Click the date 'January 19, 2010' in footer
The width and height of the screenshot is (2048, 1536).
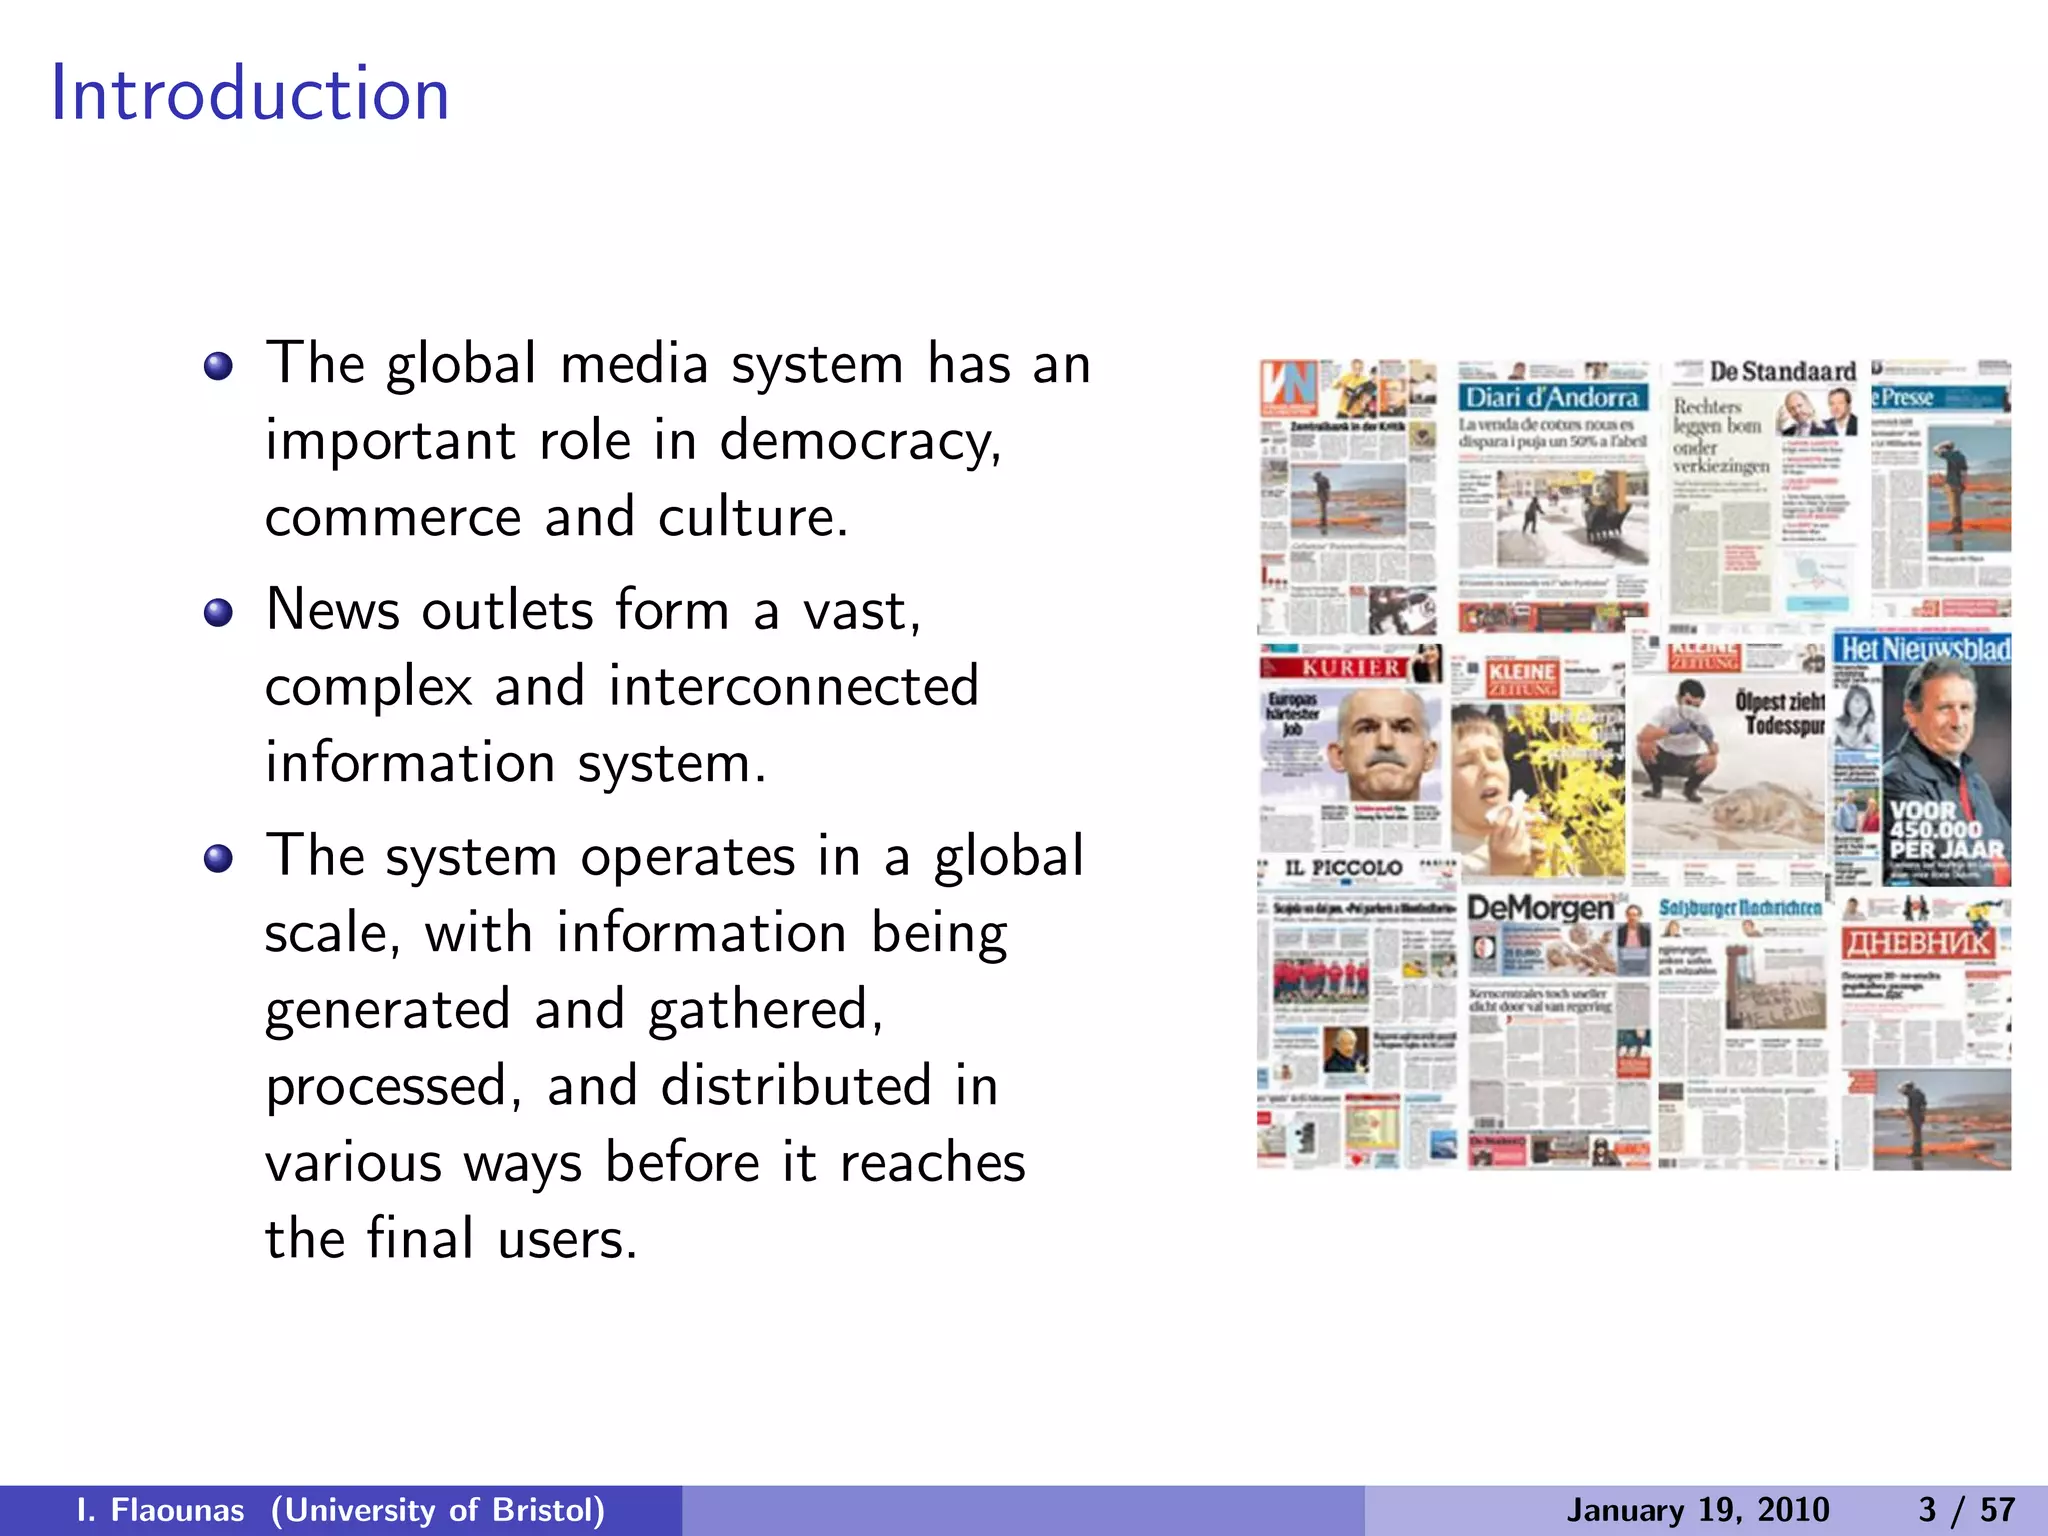(x=1697, y=1510)
